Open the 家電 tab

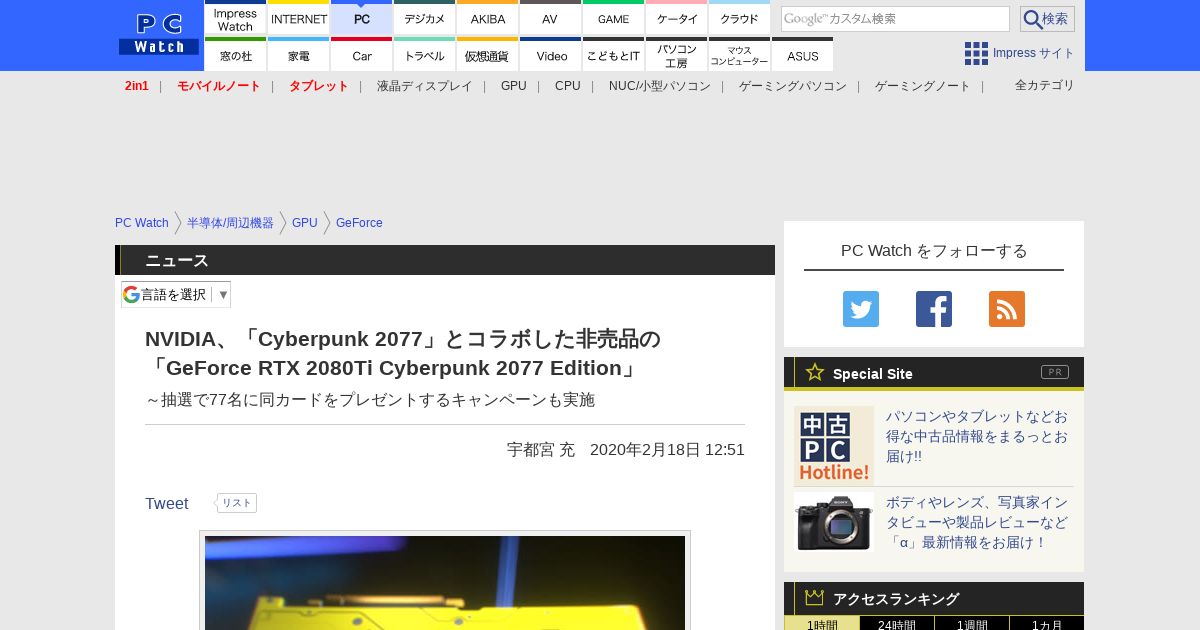pyautogui.click(x=299, y=55)
